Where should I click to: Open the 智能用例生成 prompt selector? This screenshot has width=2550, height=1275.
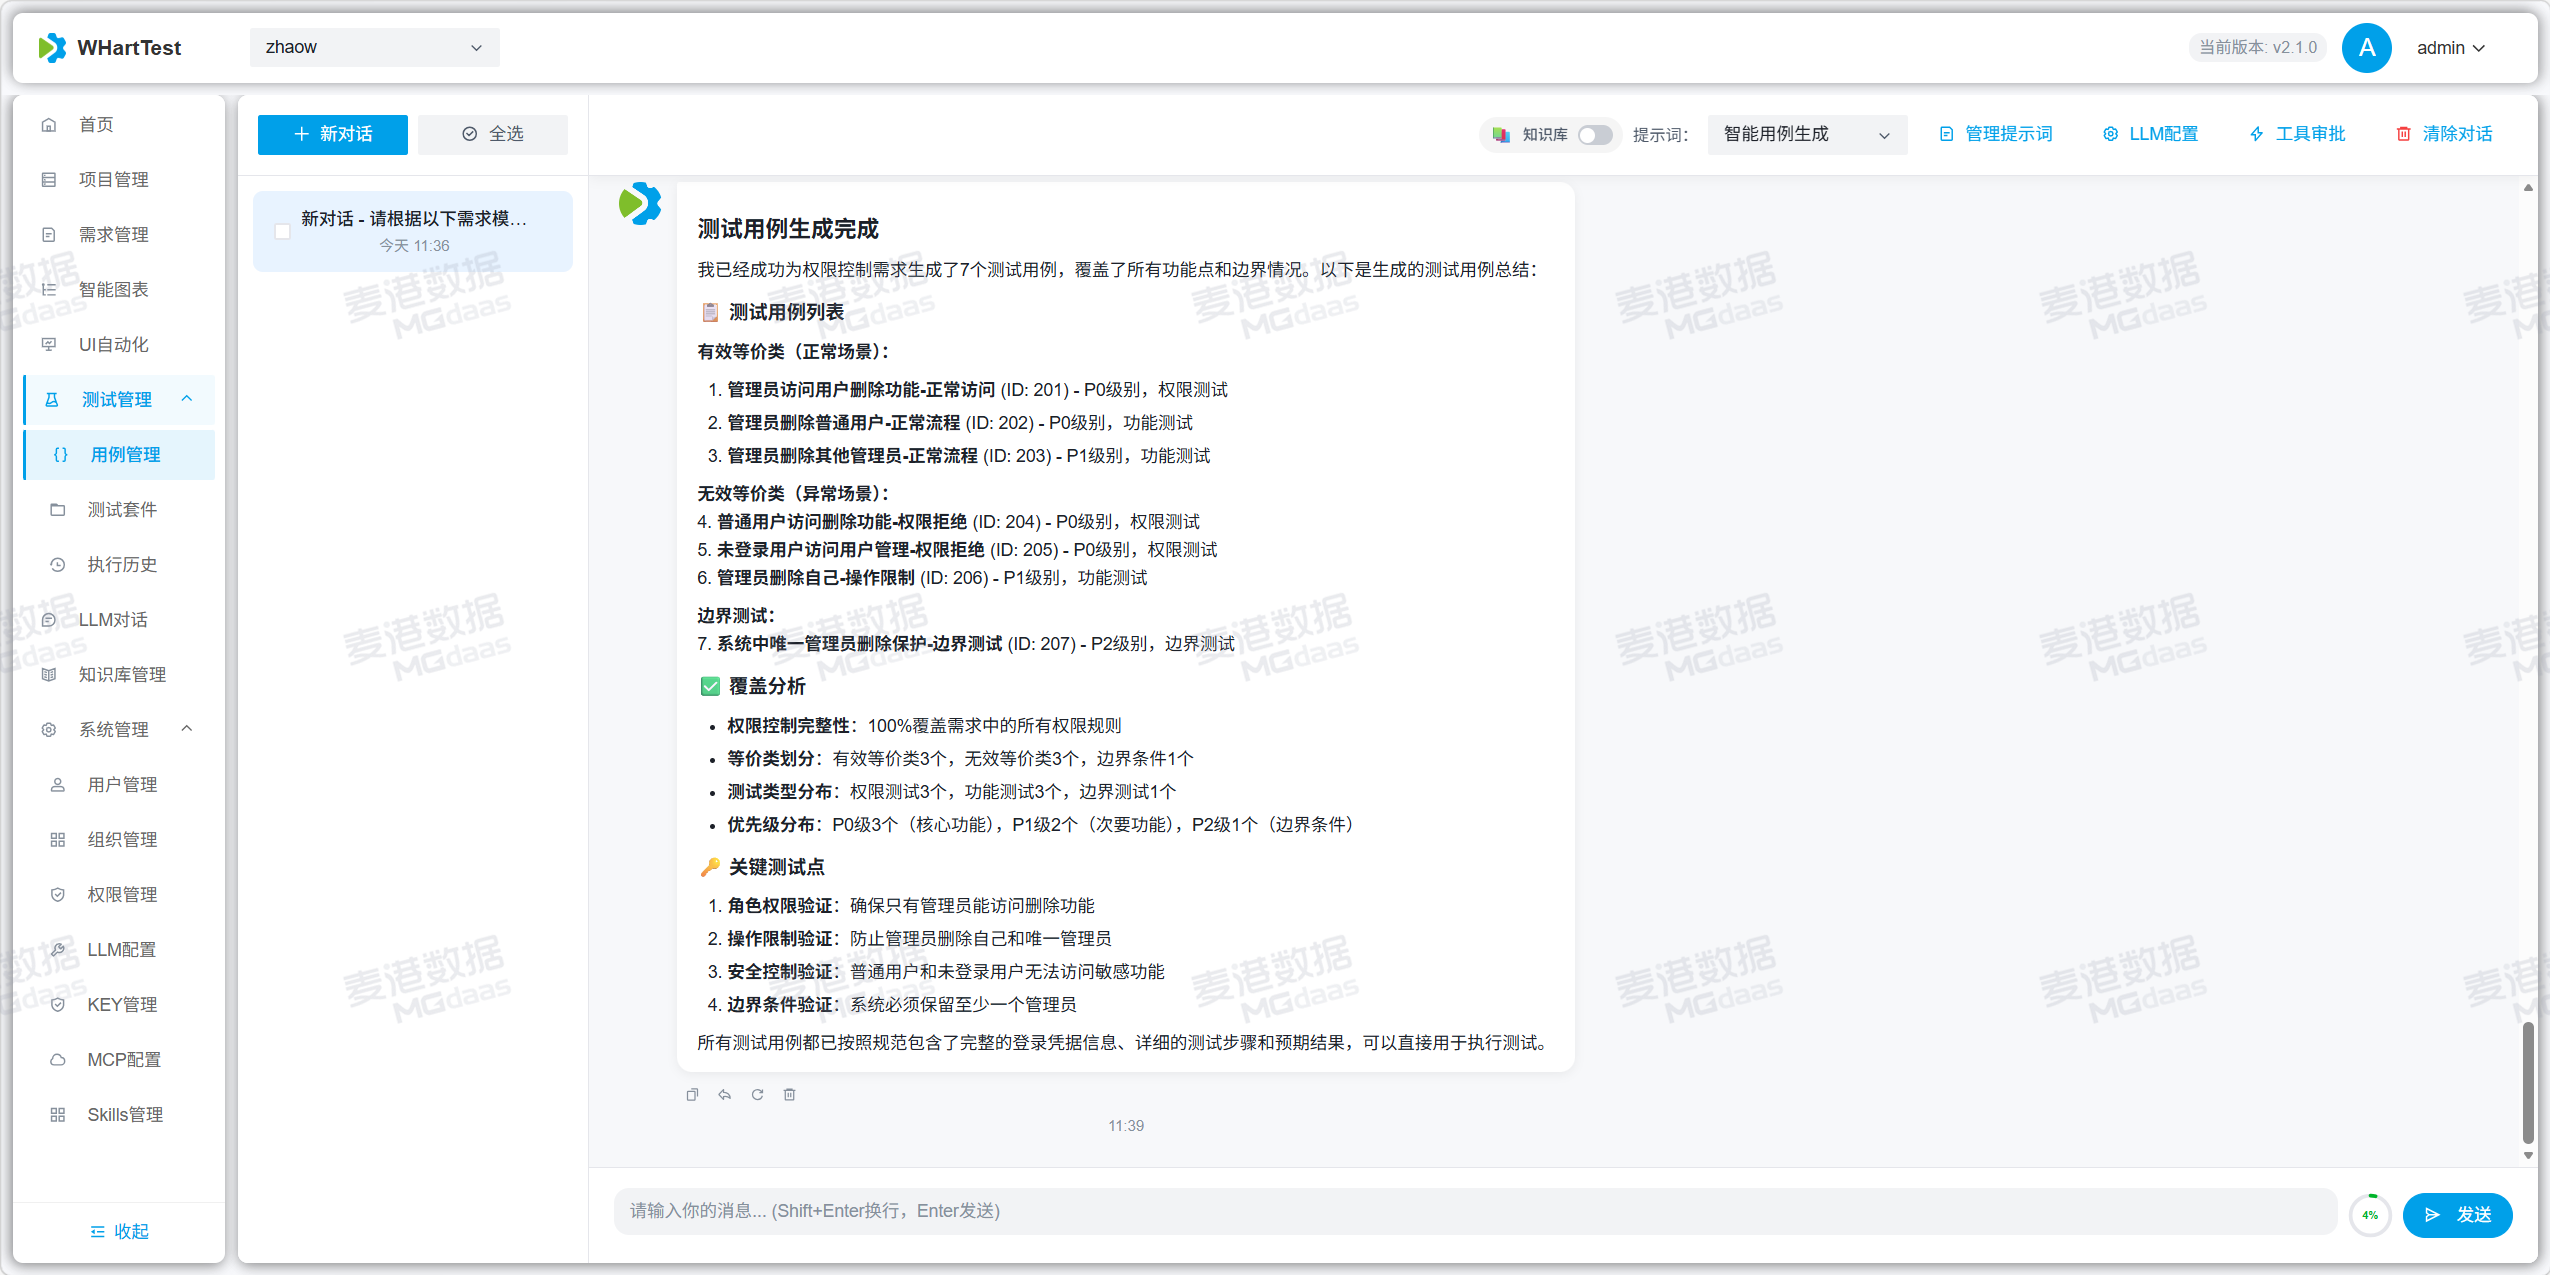click(x=1806, y=134)
